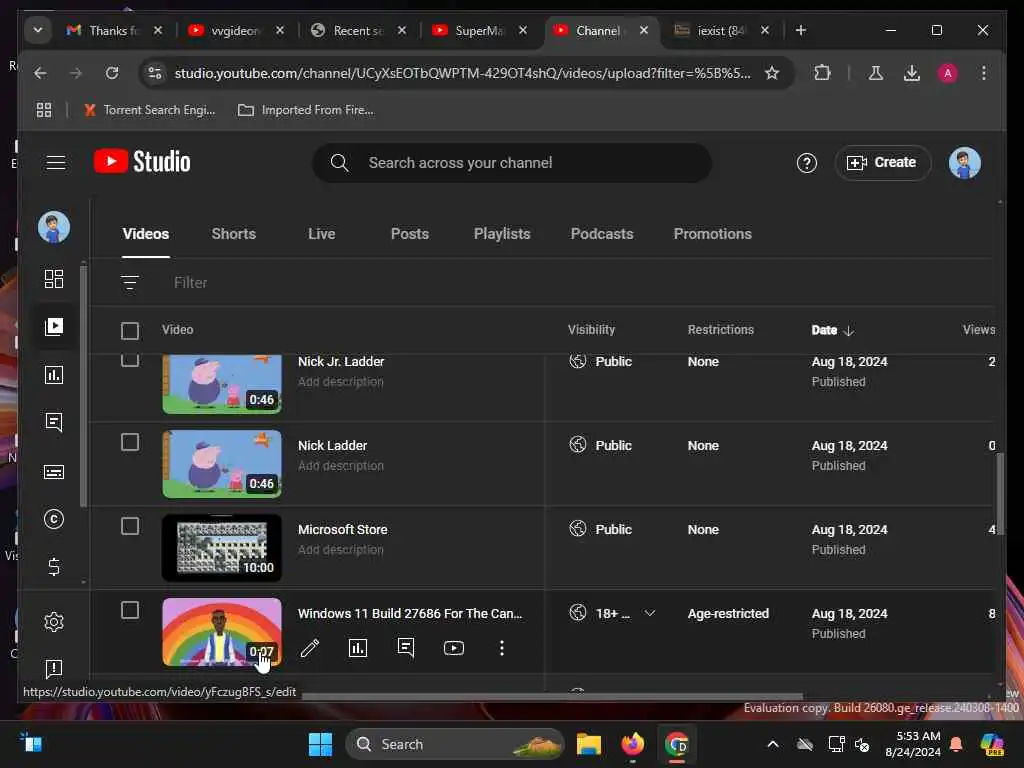The width and height of the screenshot is (1024, 768).
Task: Open the Windows Start button
Action: [x=320, y=744]
